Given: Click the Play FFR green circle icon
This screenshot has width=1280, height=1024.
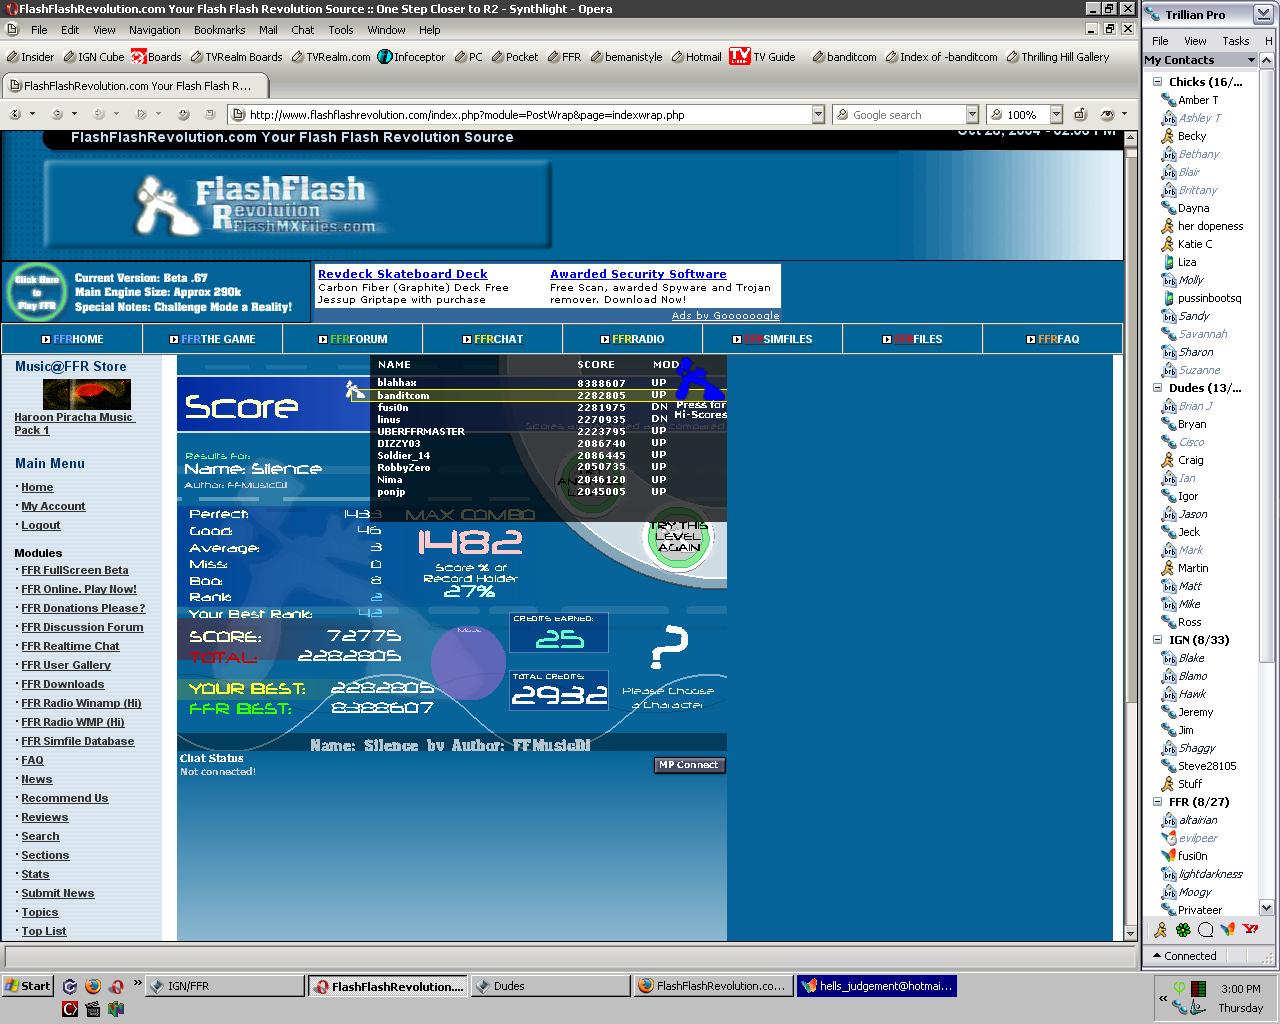Looking at the screenshot, I should click(36, 292).
